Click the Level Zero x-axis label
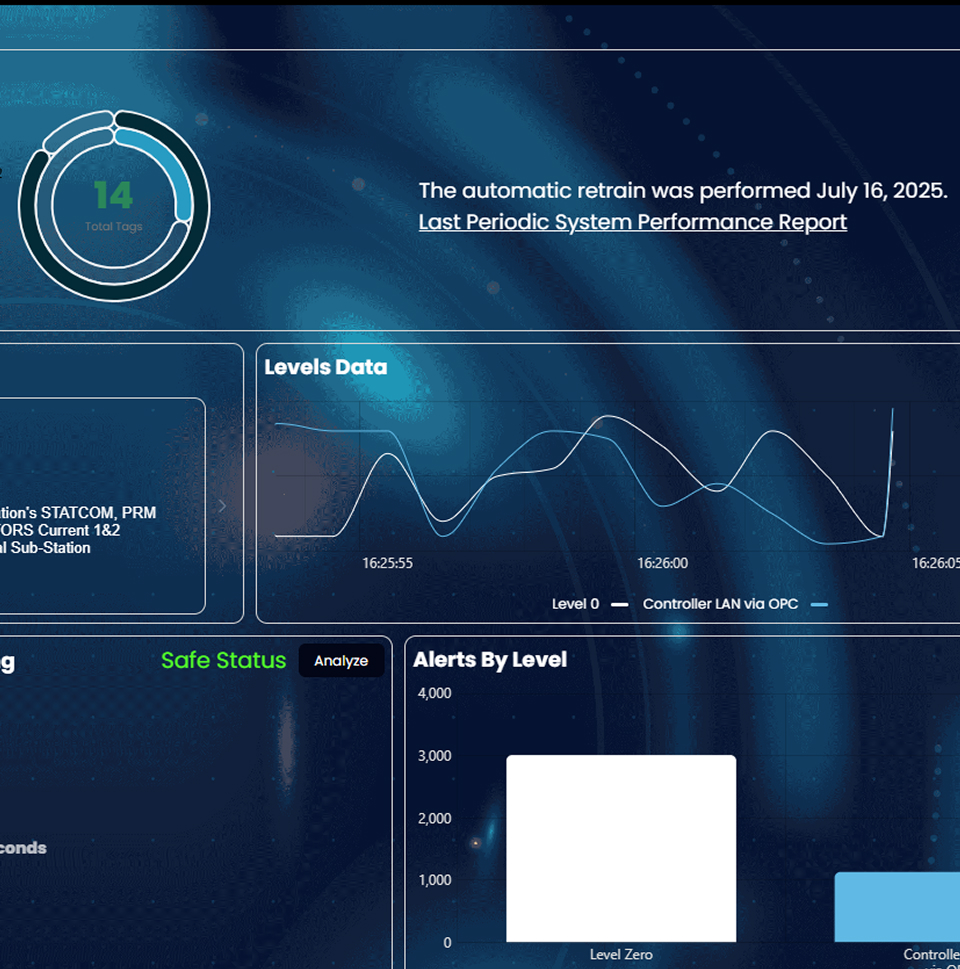The image size is (960, 969). (x=621, y=954)
